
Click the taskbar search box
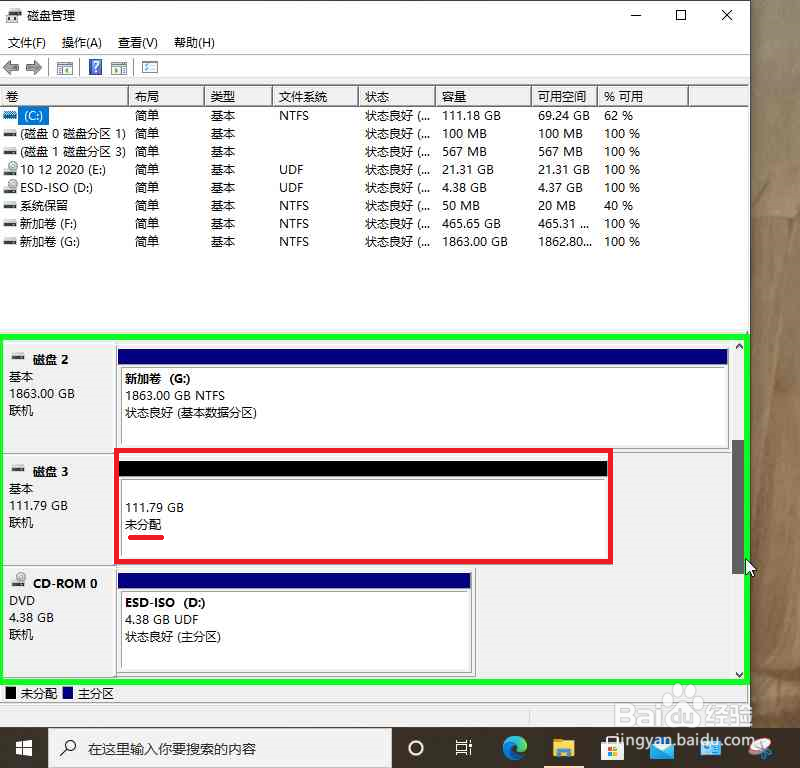(x=219, y=748)
